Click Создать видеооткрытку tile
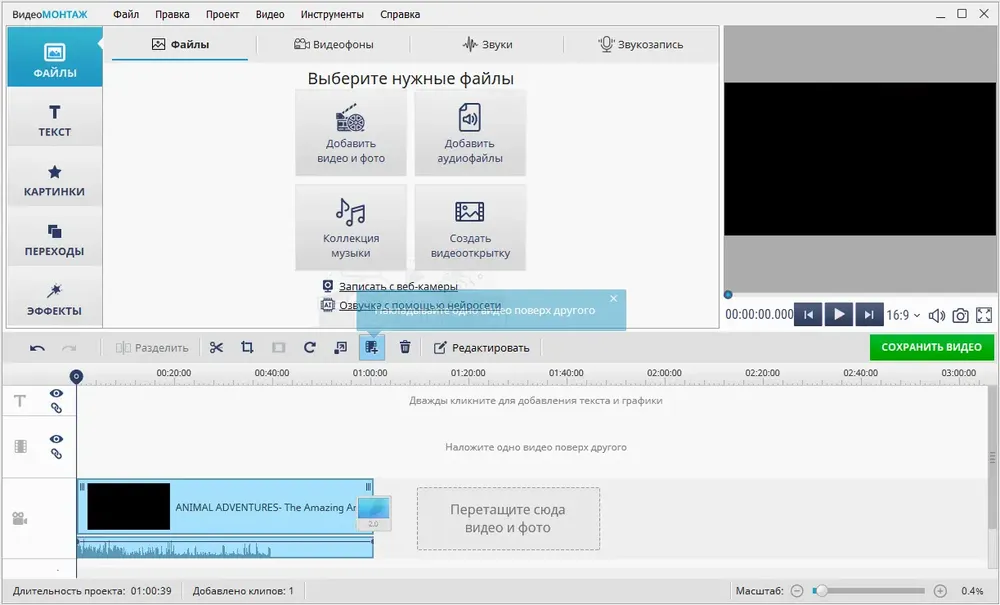Screen dimensions: 1000x605 (470, 228)
